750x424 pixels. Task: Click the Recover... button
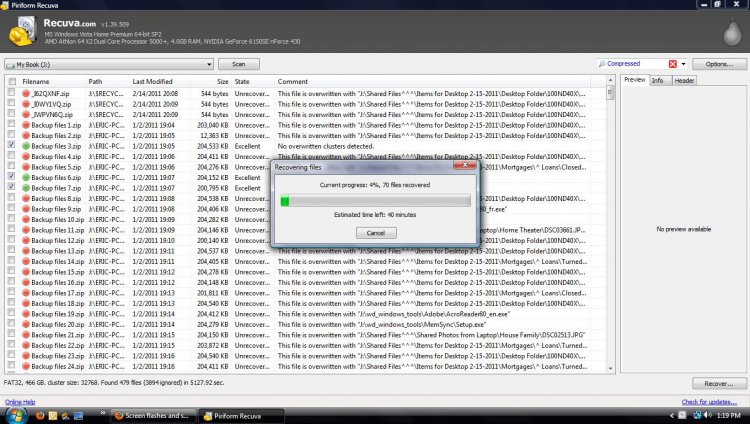point(719,384)
